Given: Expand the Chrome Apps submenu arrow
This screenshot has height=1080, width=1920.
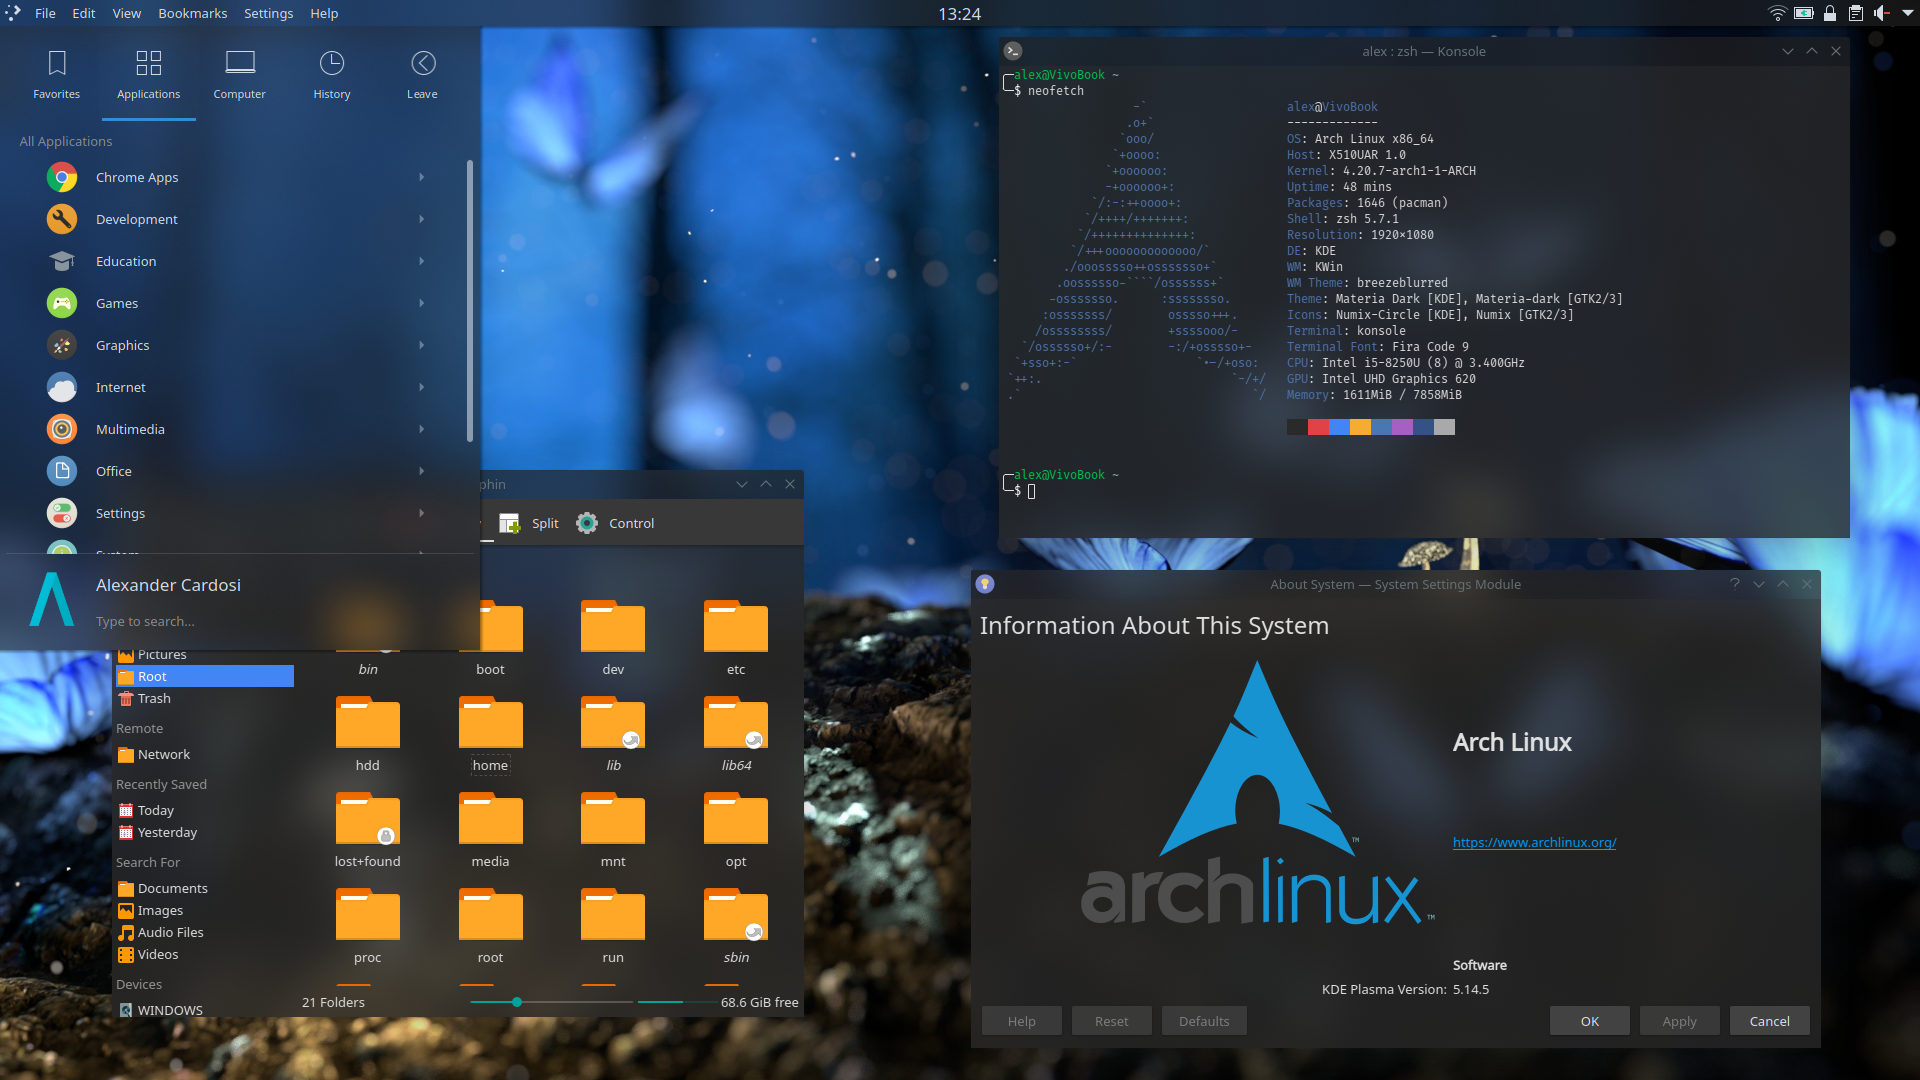Looking at the screenshot, I should pos(421,177).
